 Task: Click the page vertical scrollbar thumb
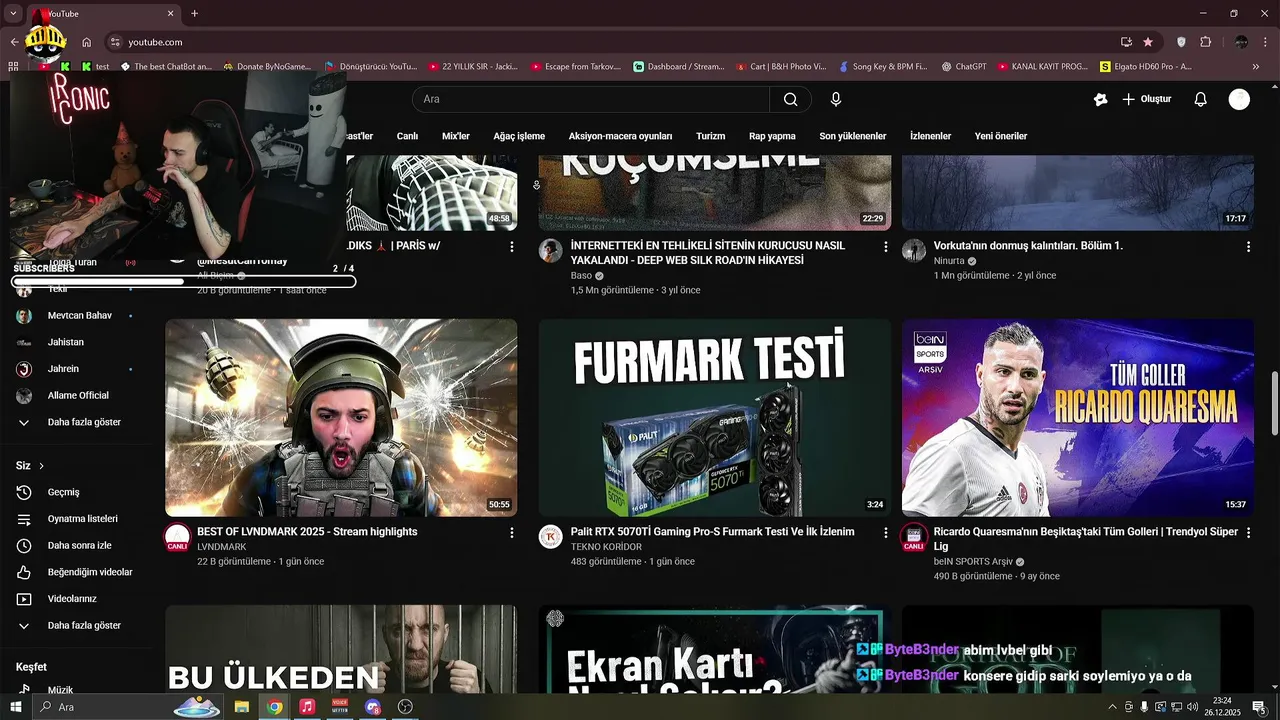(x=1274, y=403)
